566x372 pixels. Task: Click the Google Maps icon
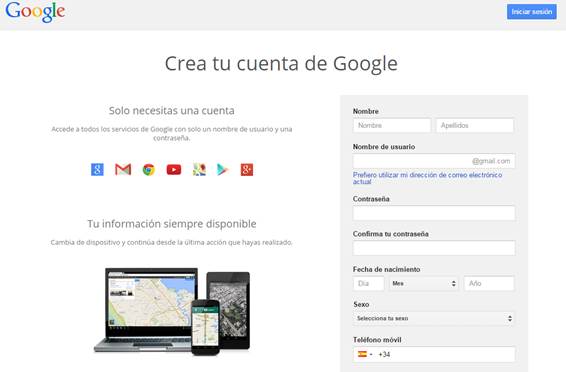coord(199,169)
